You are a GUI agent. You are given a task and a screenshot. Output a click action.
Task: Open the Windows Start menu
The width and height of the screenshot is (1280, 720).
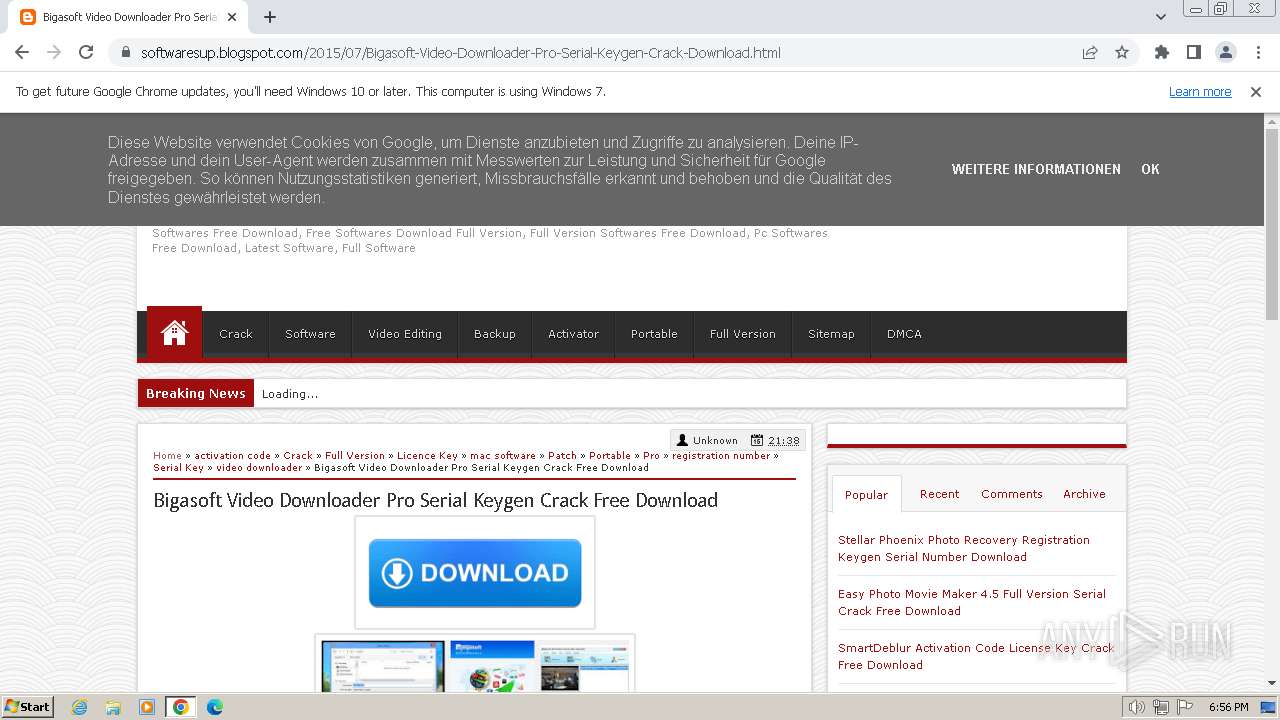[27, 707]
